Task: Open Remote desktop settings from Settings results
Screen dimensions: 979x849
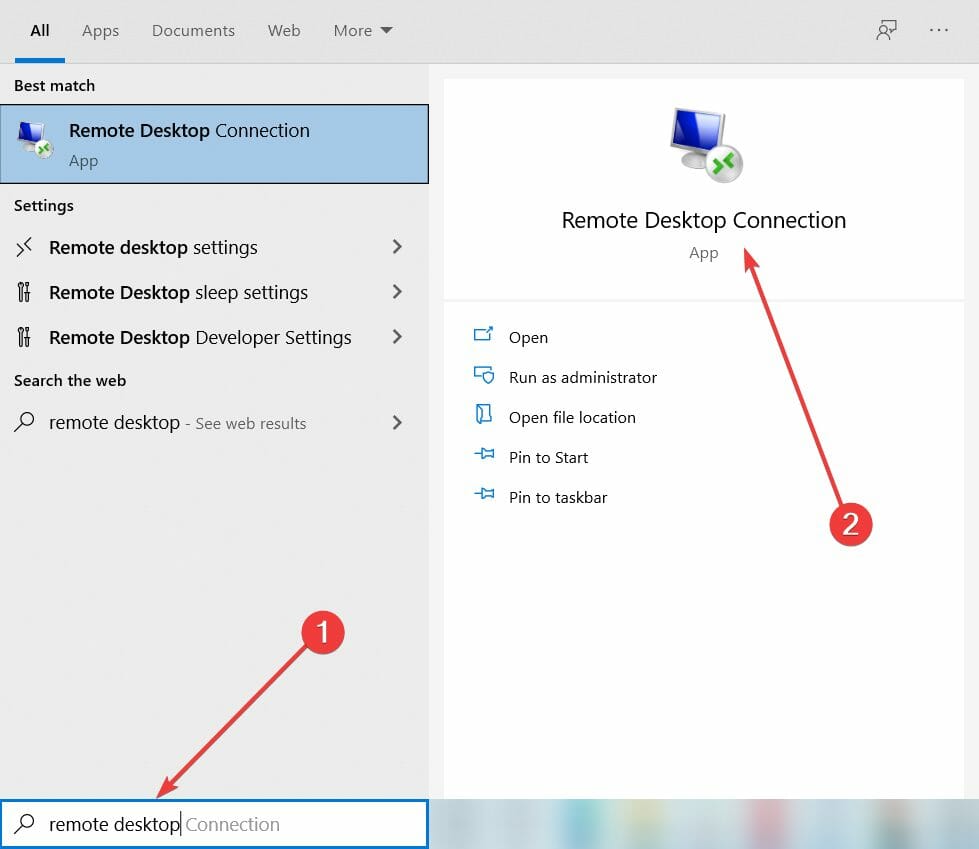Action: pyautogui.click(x=155, y=247)
